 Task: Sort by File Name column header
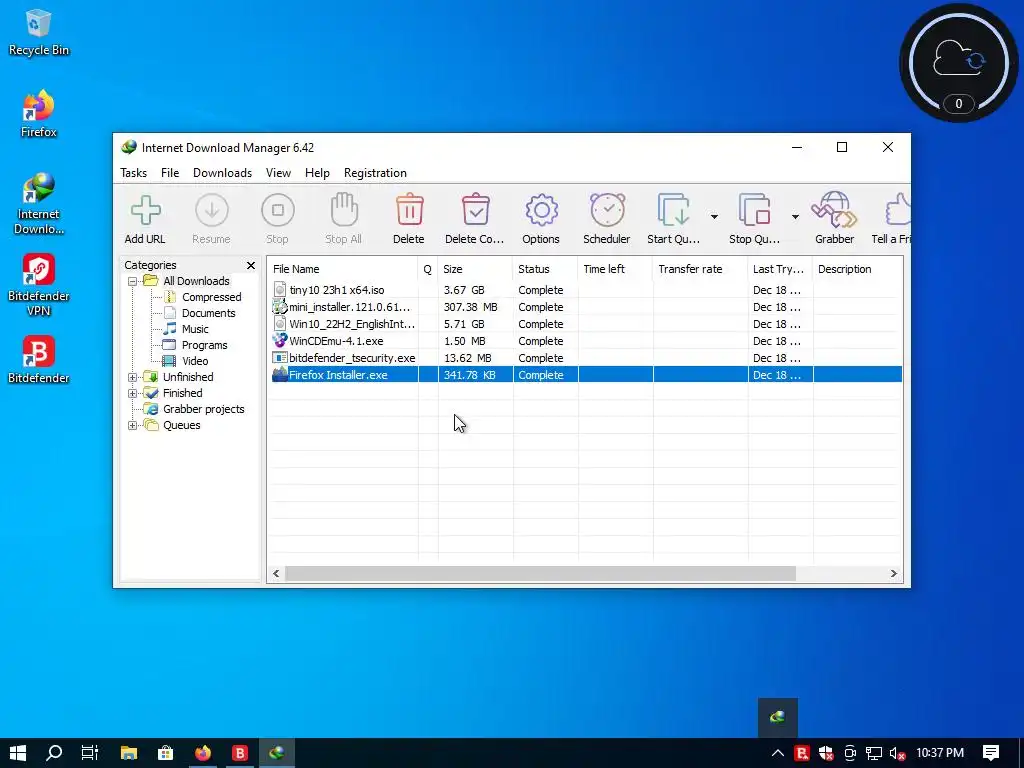tap(343, 269)
